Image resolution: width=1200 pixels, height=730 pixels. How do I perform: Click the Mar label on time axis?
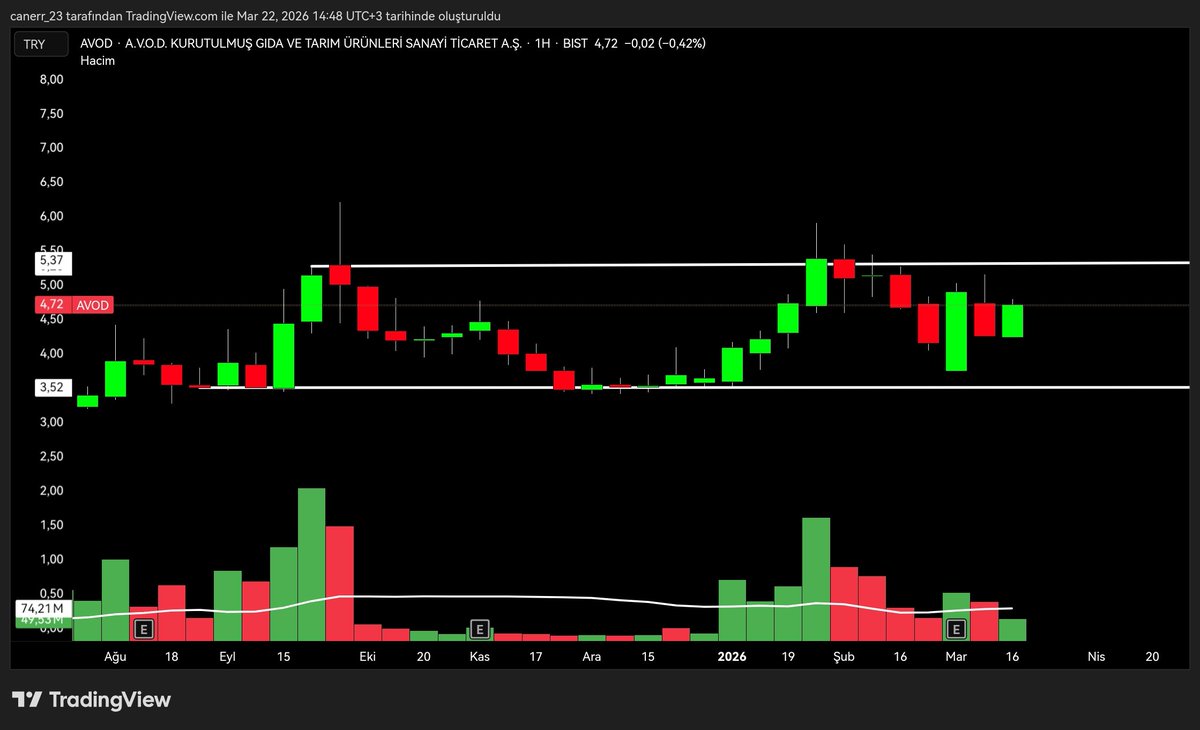tap(956, 657)
